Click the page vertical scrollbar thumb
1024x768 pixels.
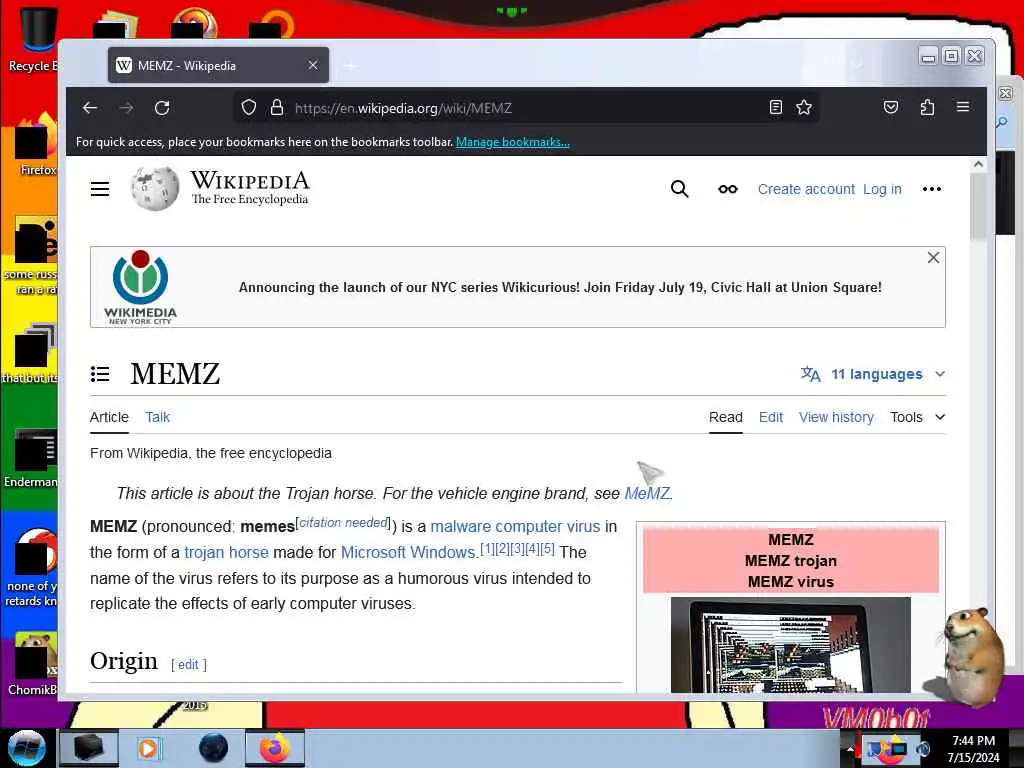pyautogui.click(x=978, y=206)
